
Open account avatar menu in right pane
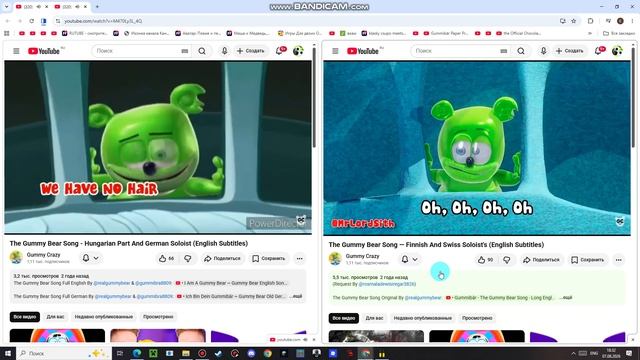click(617, 51)
